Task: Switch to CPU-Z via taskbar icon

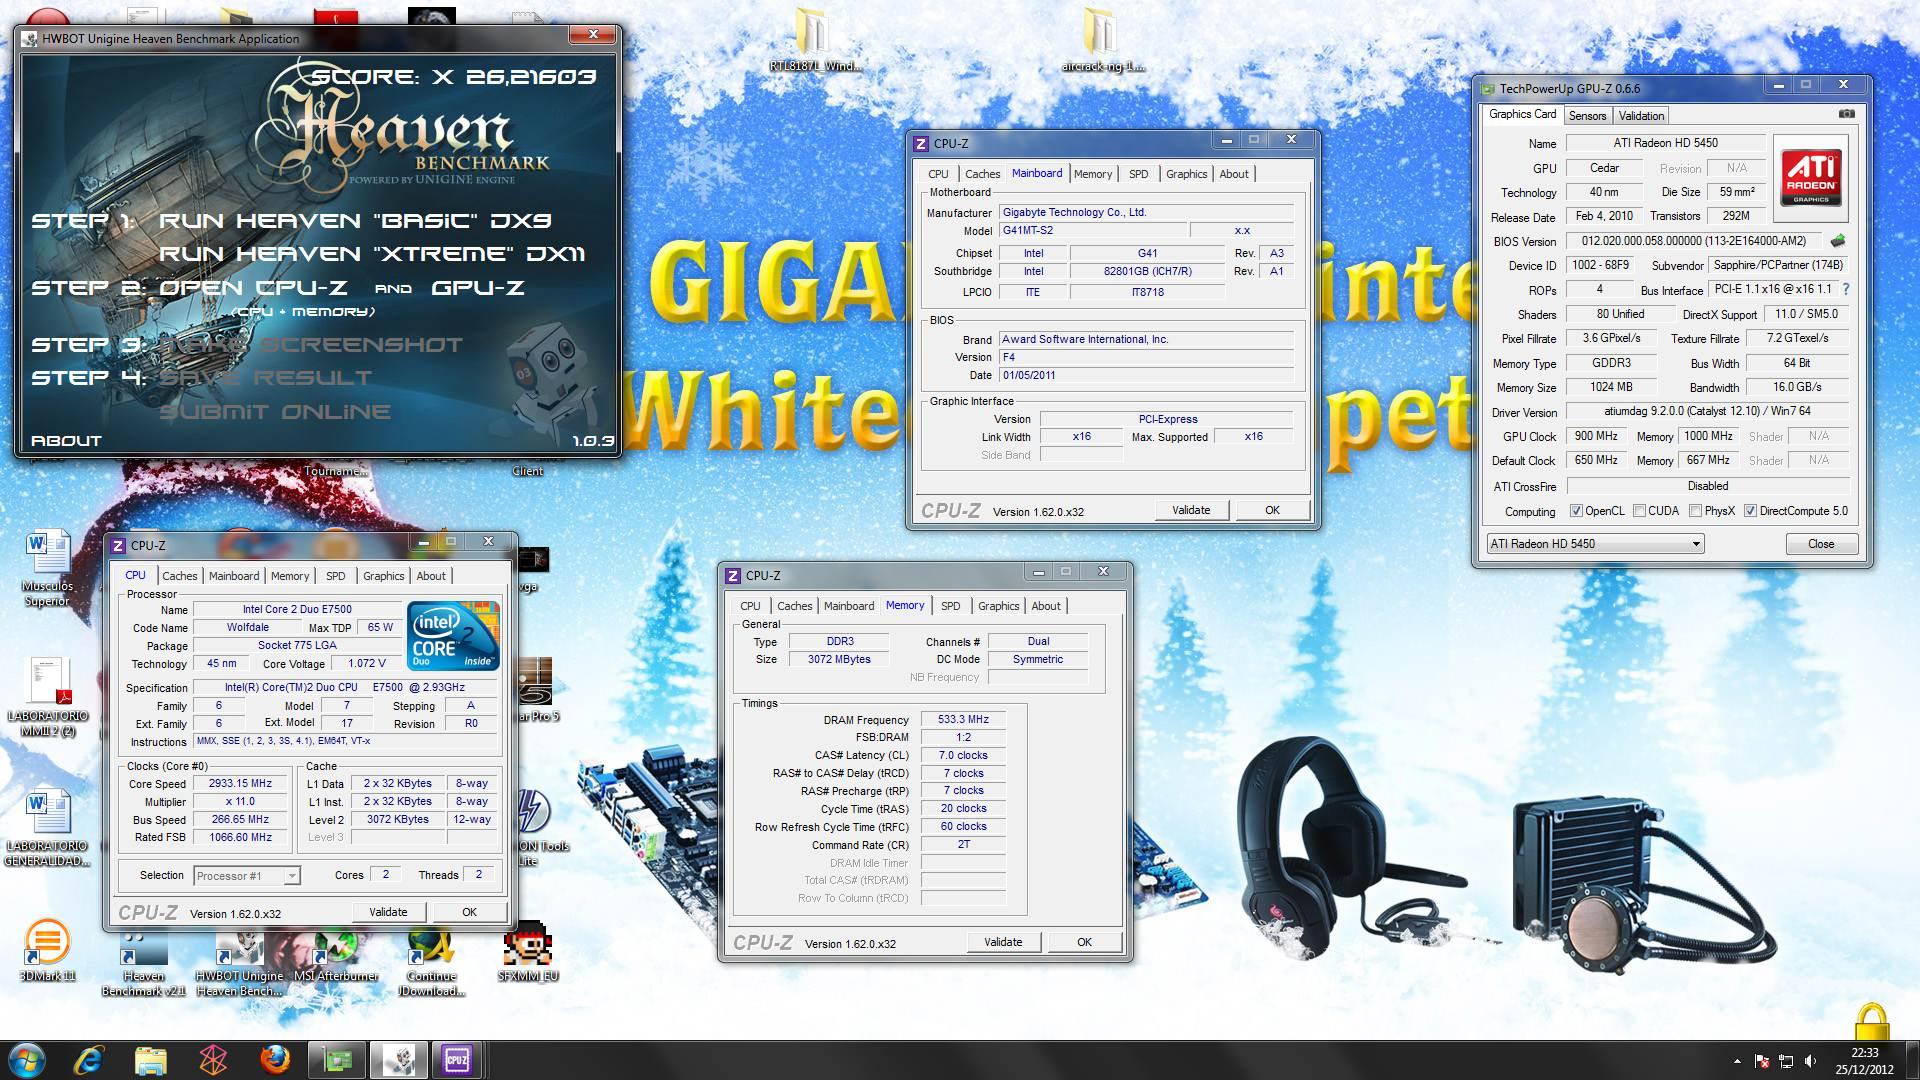Action: coord(458,1059)
